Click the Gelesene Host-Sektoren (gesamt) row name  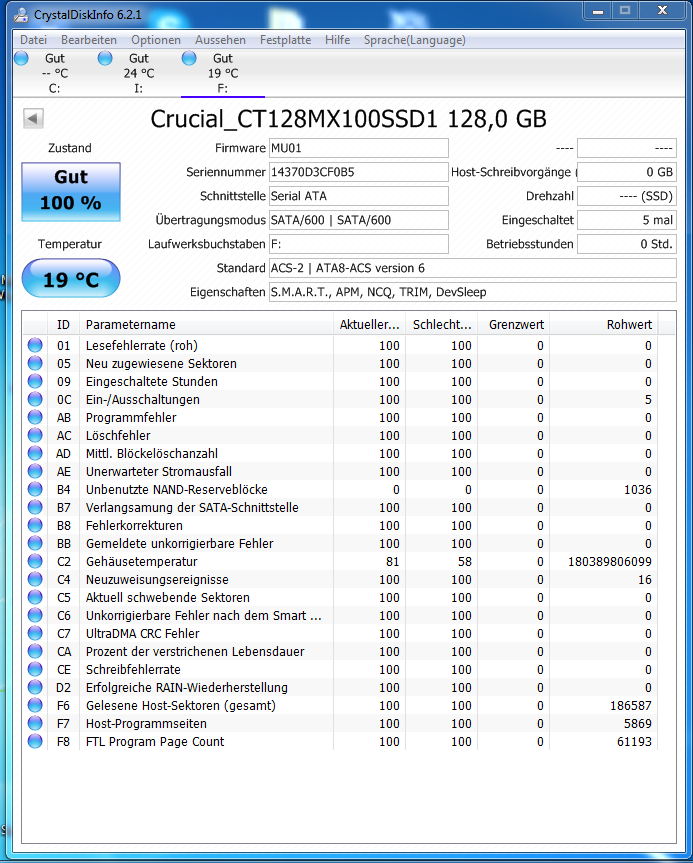(181, 706)
